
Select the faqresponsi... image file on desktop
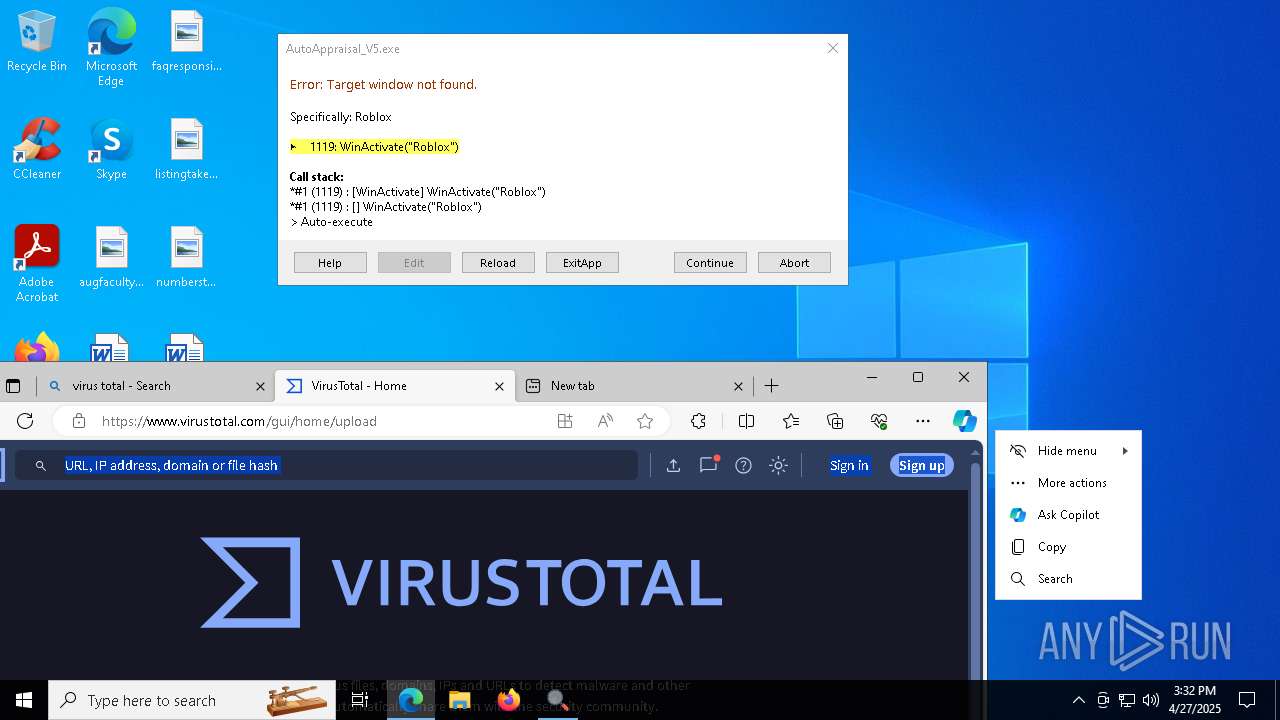(186, 42)
